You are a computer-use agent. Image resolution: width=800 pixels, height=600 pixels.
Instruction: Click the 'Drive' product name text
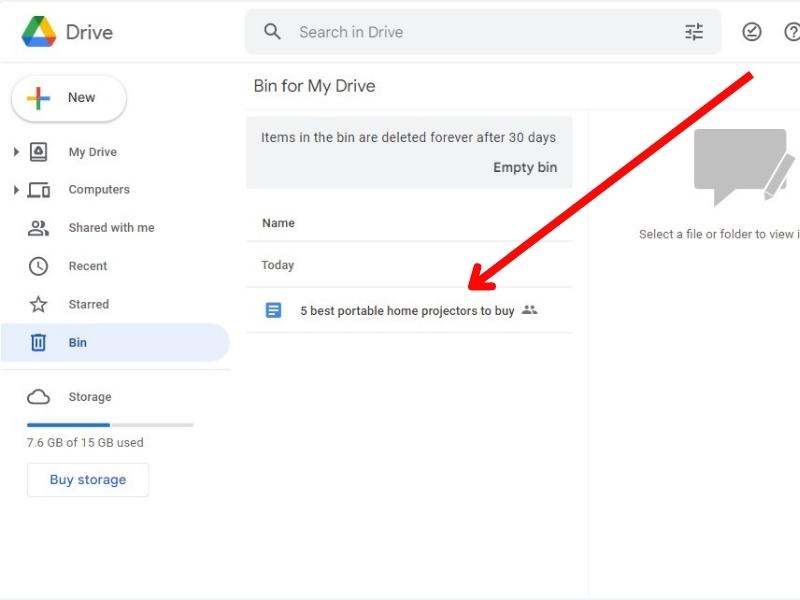point(89,32)
